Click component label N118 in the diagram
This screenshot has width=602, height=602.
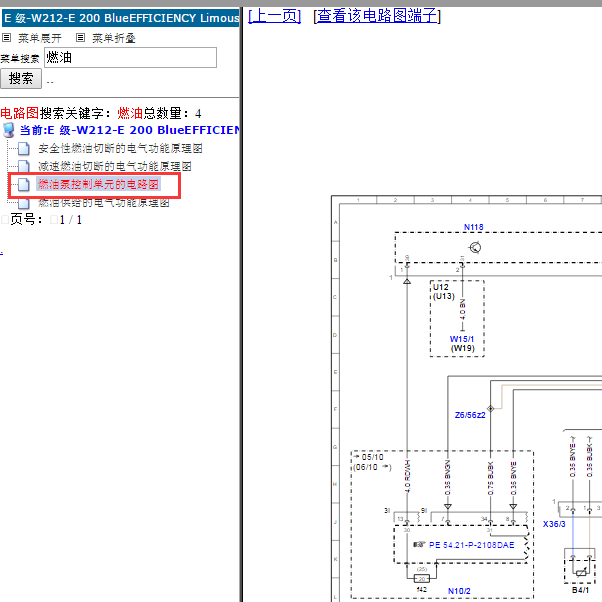[x=473, y=227]
